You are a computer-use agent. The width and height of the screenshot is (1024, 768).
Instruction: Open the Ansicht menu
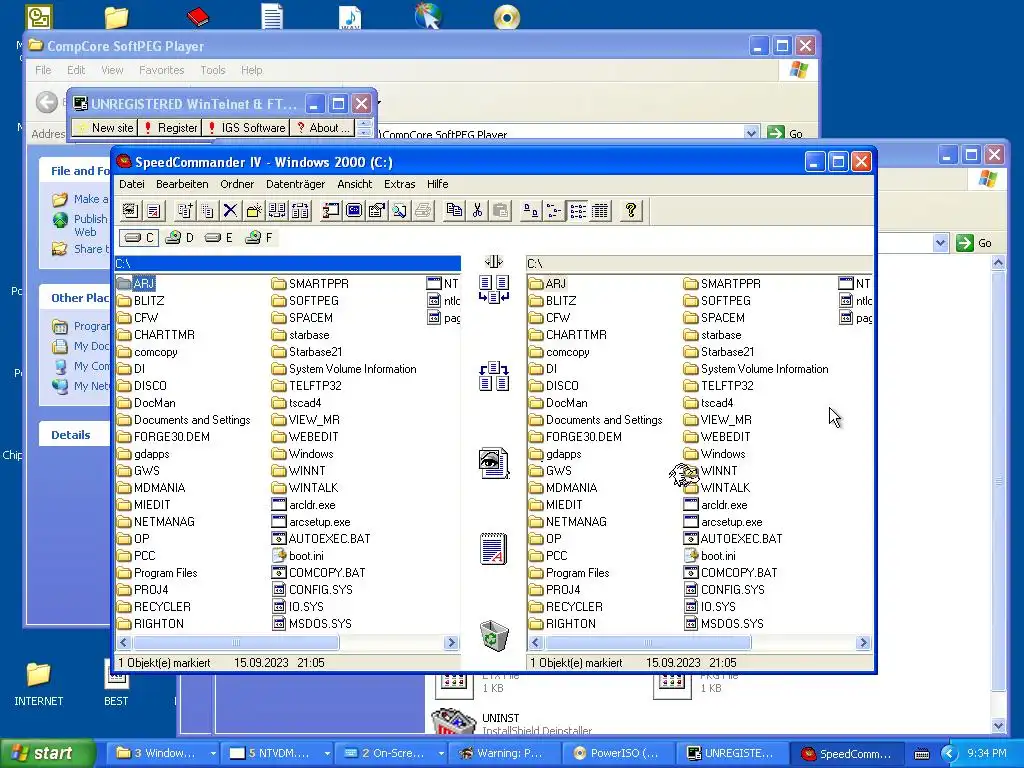coord(355,184)
